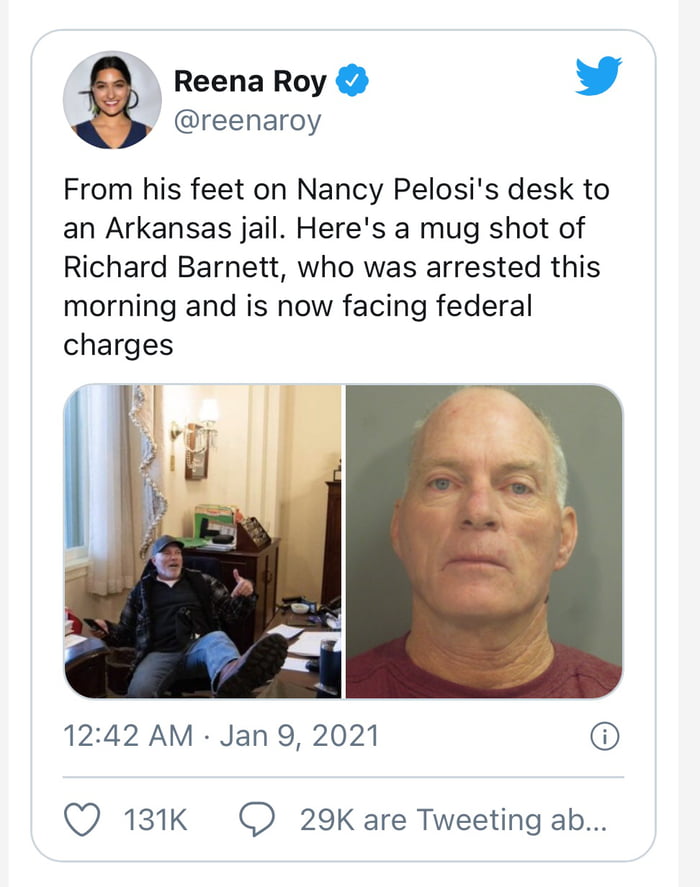
Task: Open the @reenaroy handle link
Action: click(248, 121)
